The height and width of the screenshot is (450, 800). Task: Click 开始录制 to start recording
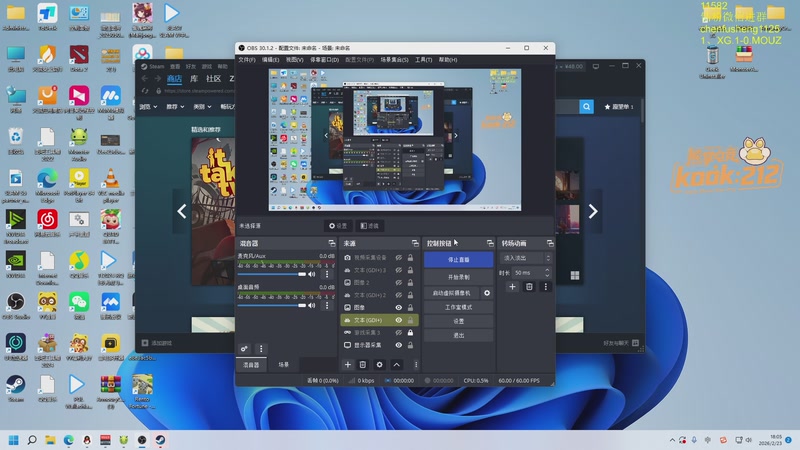coord(459,277)
